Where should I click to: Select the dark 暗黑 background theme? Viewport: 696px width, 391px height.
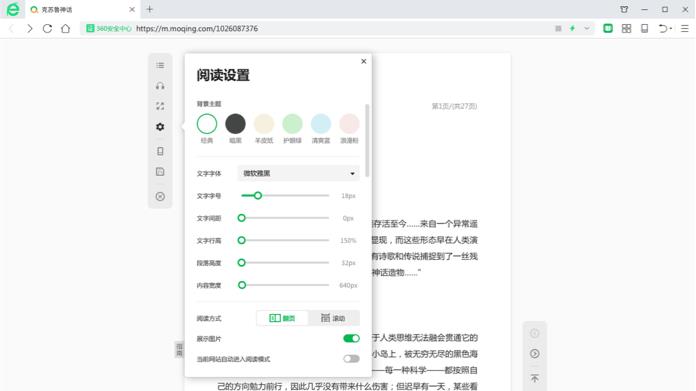[x=235, y=124]
